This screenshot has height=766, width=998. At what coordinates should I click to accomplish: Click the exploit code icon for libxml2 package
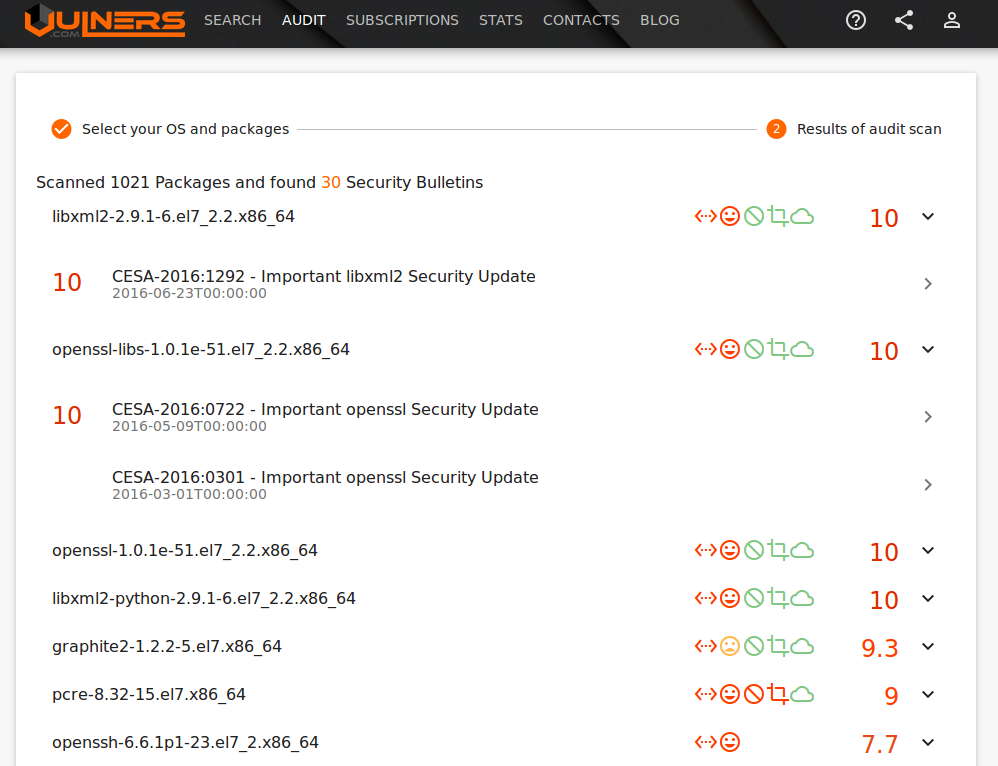(x=705, y=216)
